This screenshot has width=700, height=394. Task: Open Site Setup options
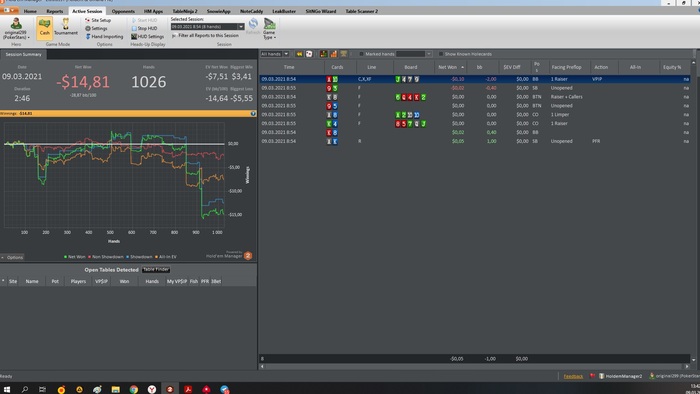pos(98,20)
